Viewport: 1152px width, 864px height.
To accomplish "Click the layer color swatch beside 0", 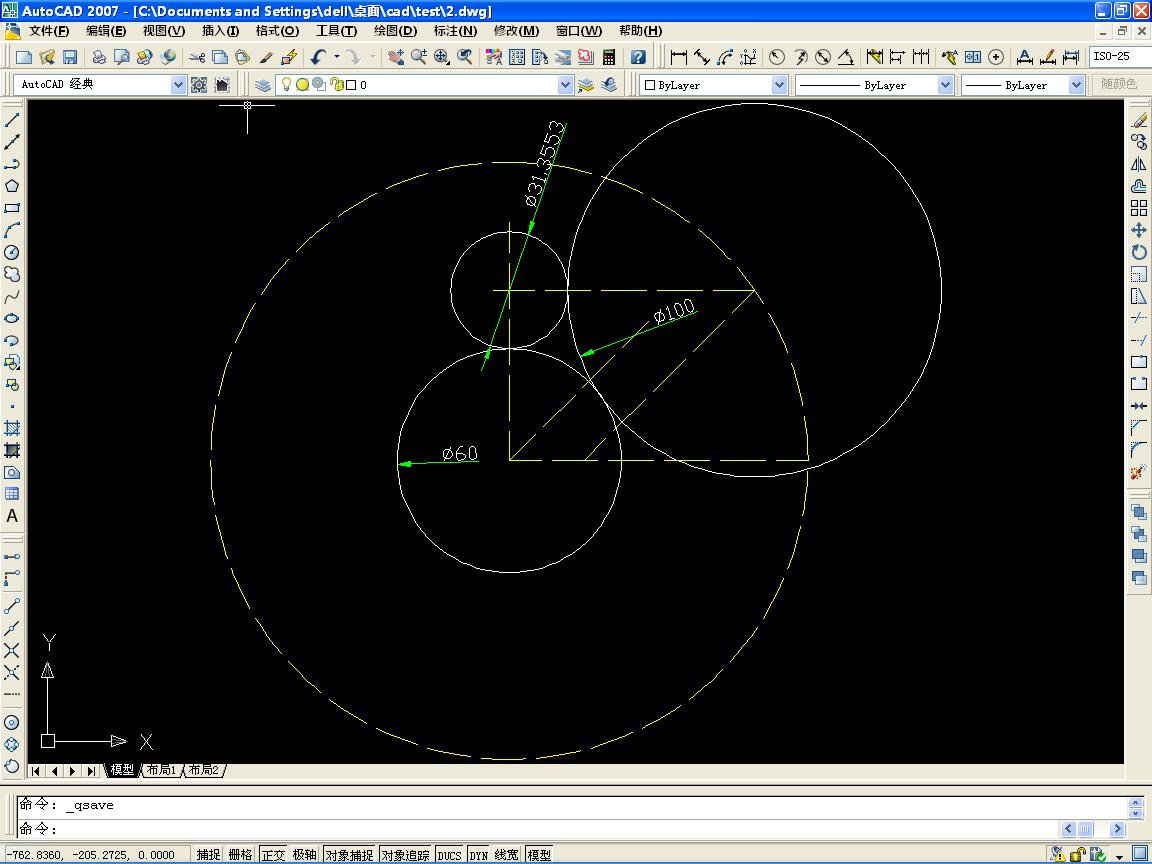I will click(351, 85).
